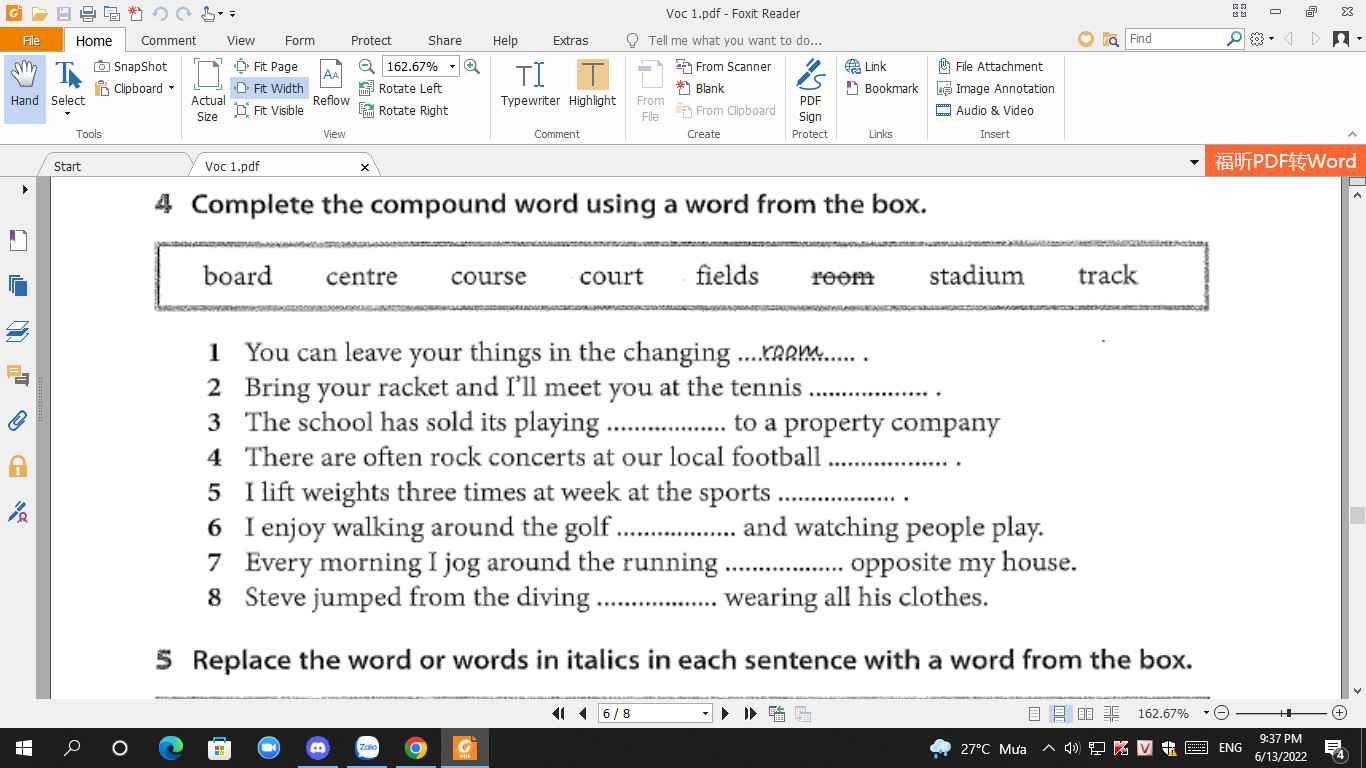Viewport: 1366px width, 768px height.
Task: Switch to single page view mode
Action: coord(1035,713)
